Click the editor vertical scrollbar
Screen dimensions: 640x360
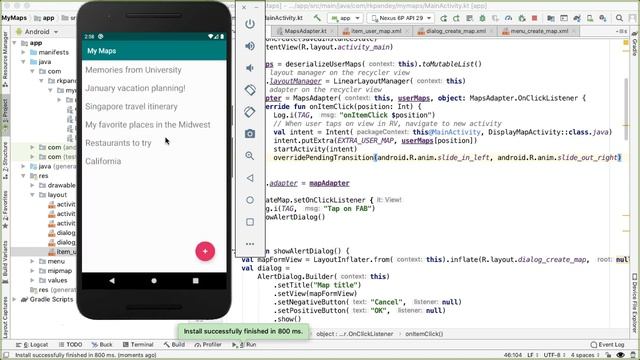tap(625, 108)
